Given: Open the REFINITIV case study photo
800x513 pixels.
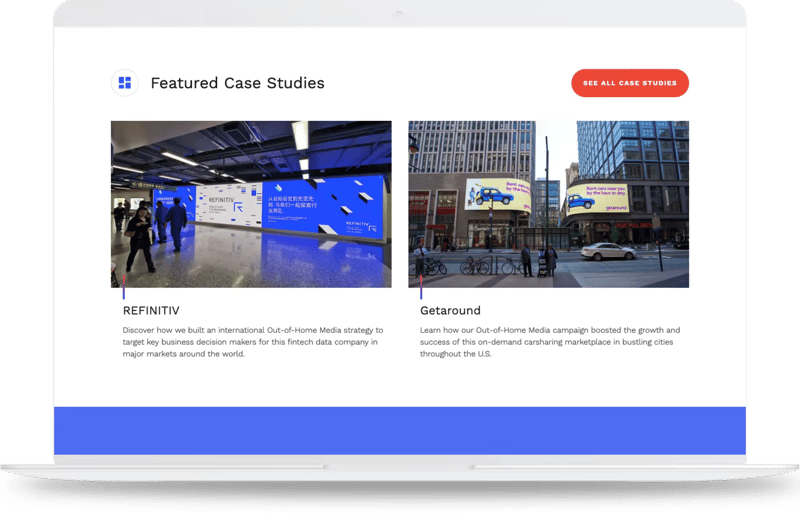Looking at the screenshot, I should 251,204.
